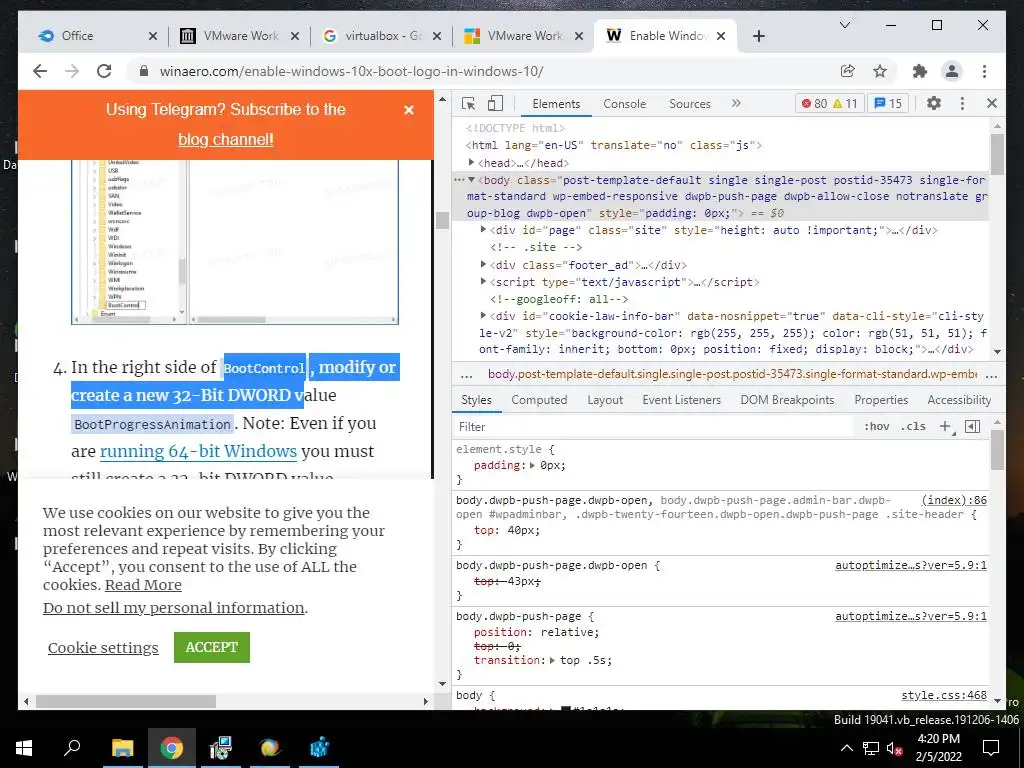Viewport: 1024px width, 768px height.
Task: Expand the cookie-law-info-bar div node
Action: [483, 315]
